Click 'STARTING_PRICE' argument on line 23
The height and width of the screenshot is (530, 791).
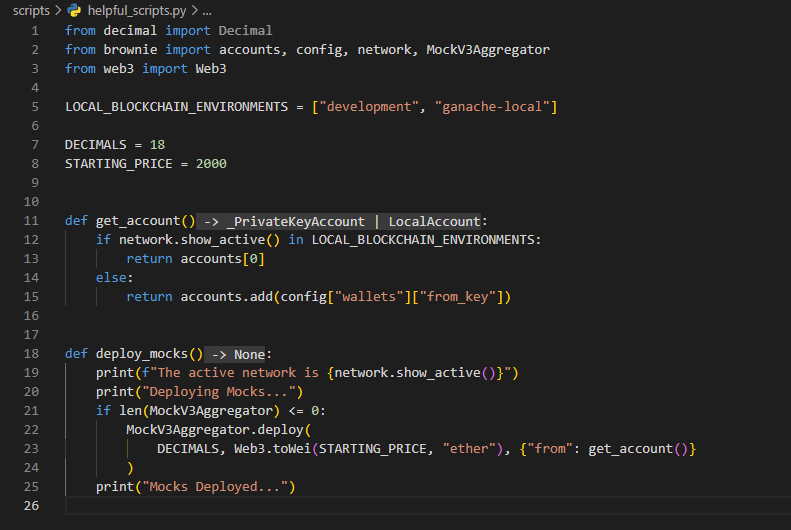tap(373, 449)
